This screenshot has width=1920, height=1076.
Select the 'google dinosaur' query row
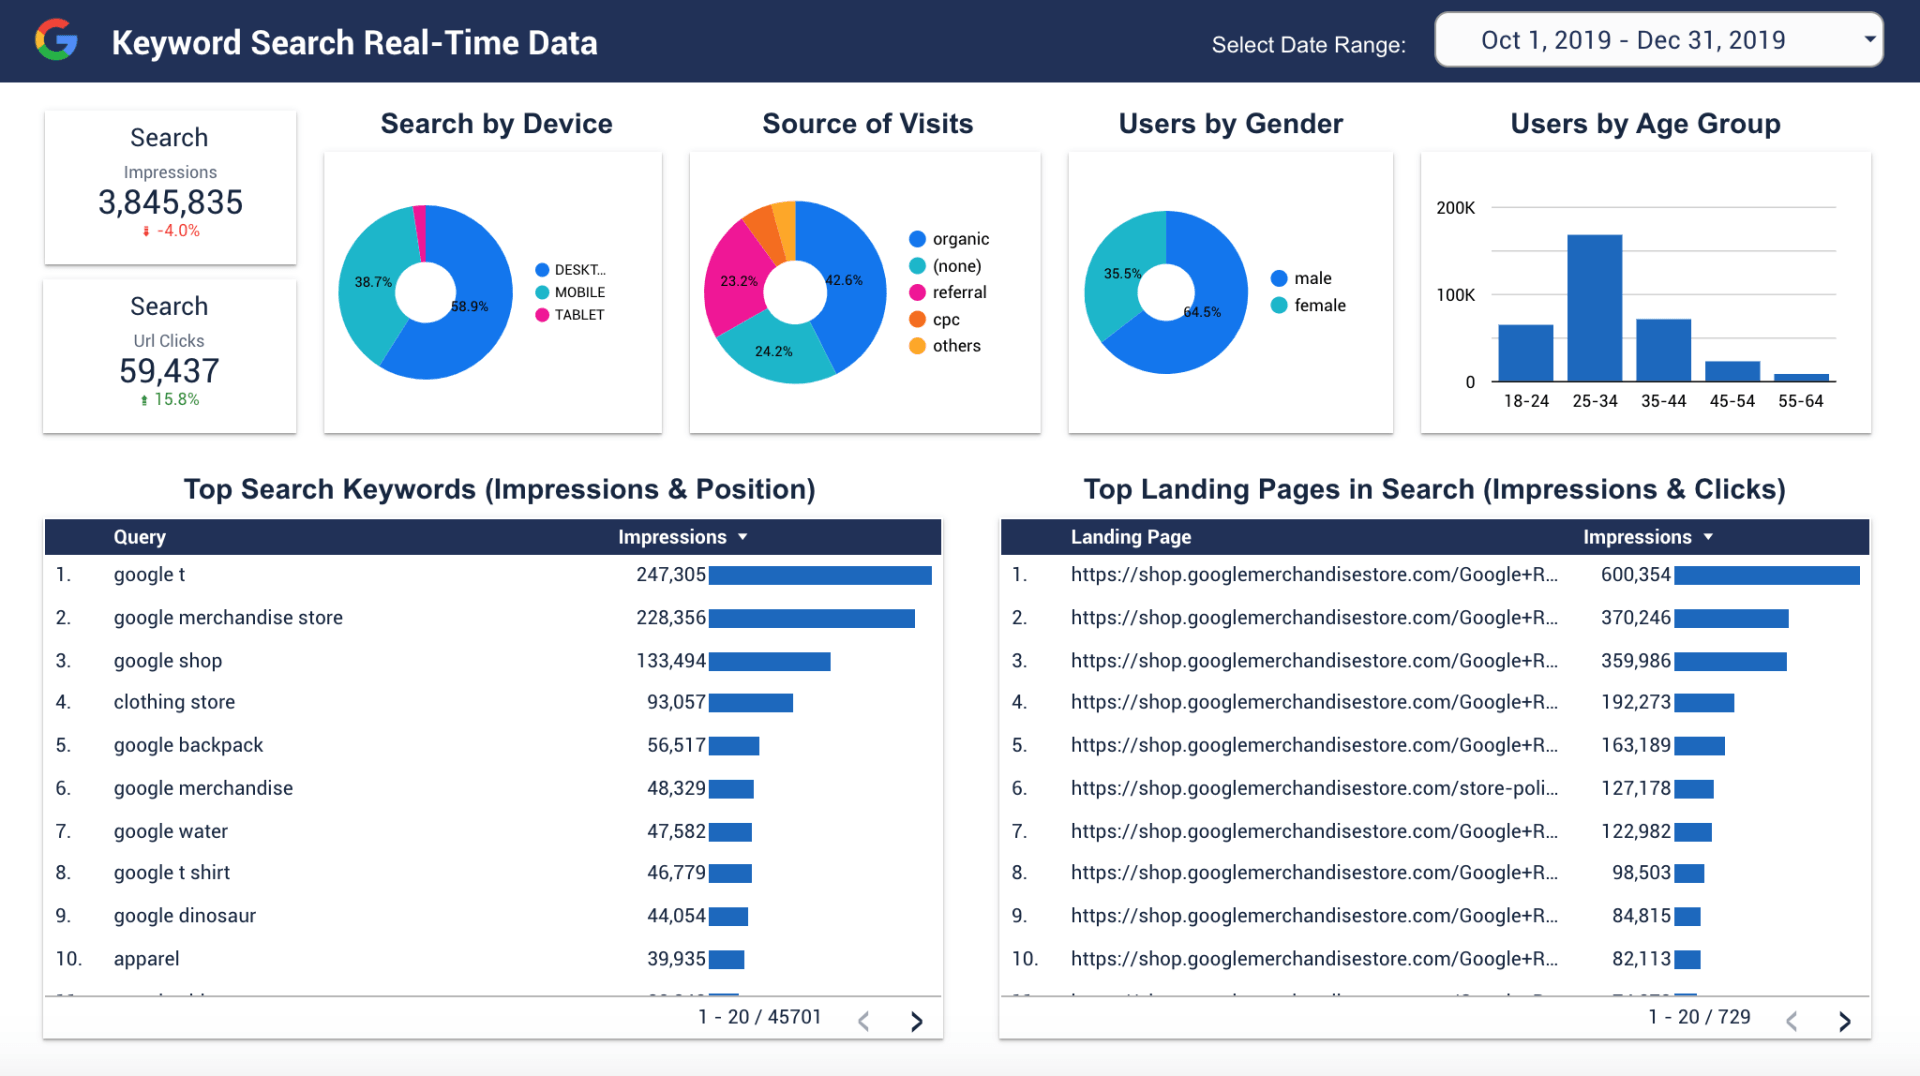click(493, 916)
